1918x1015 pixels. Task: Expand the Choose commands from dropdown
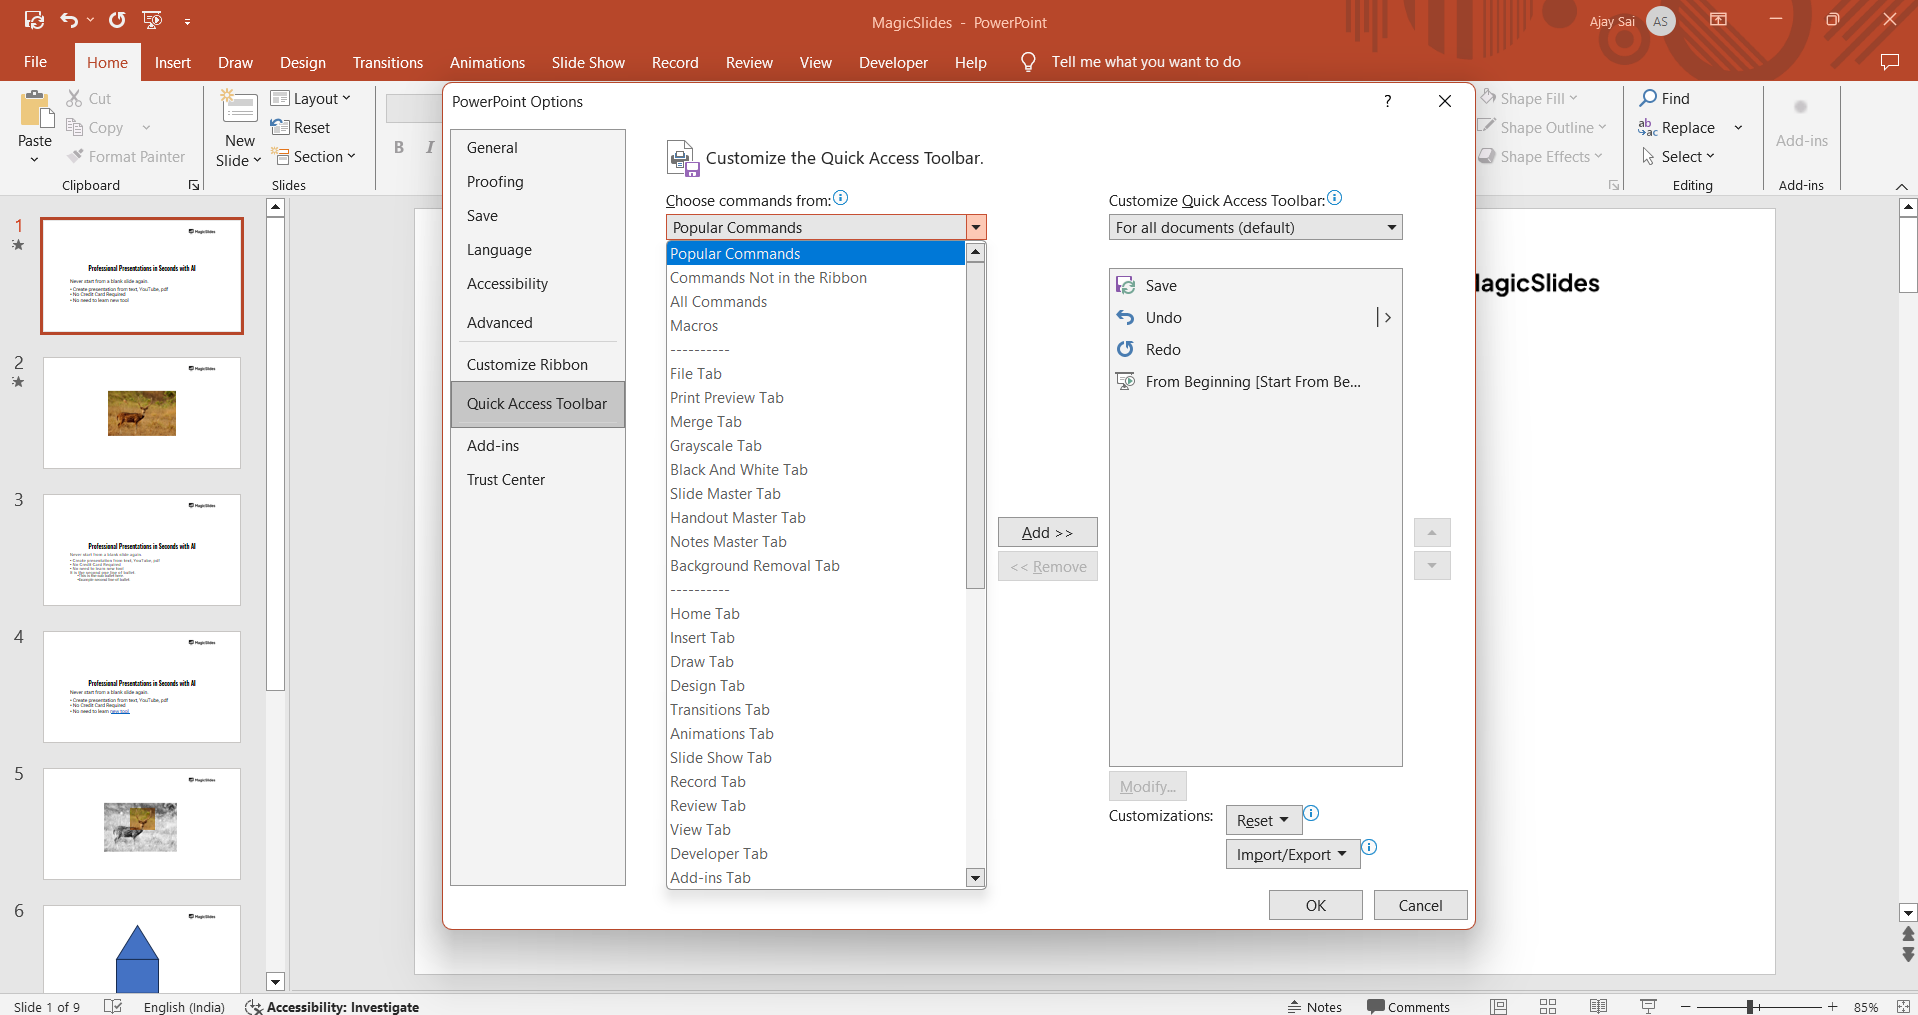coord(976,228)
